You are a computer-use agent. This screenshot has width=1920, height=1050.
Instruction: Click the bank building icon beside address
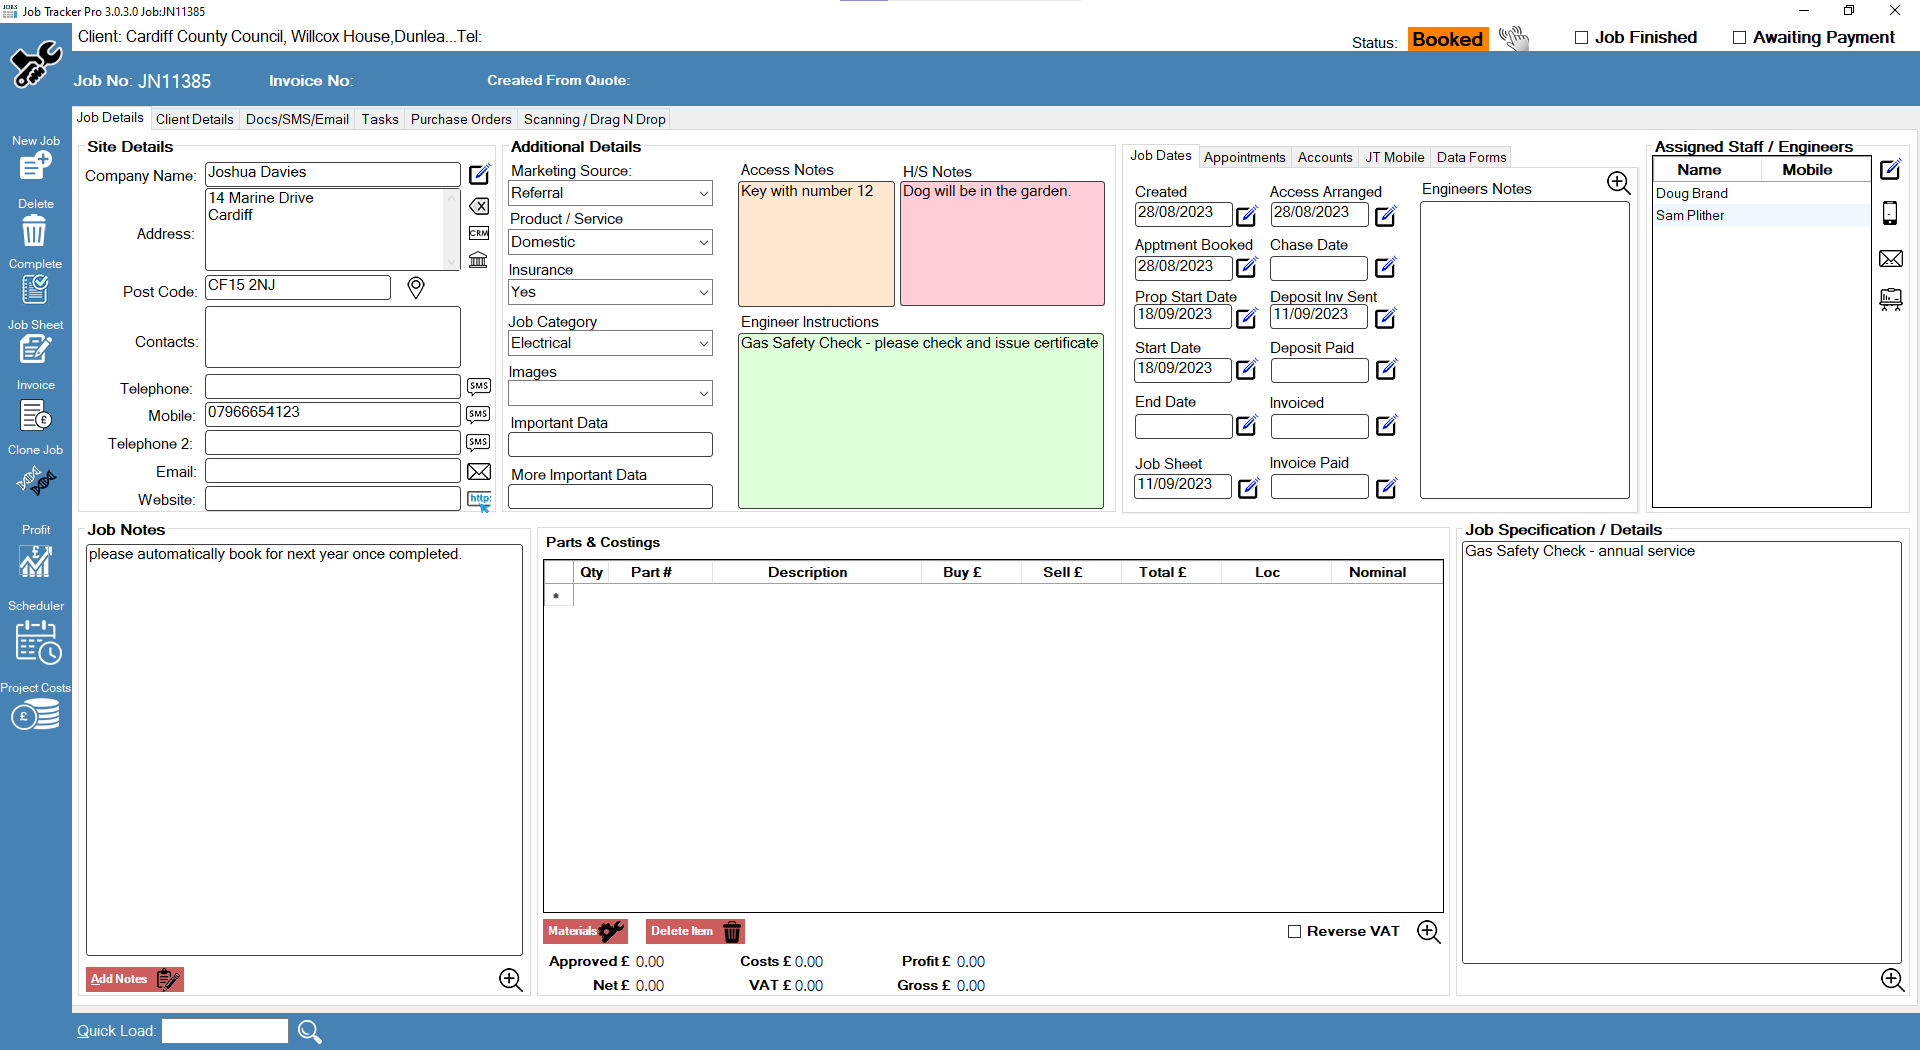(479, 260)
